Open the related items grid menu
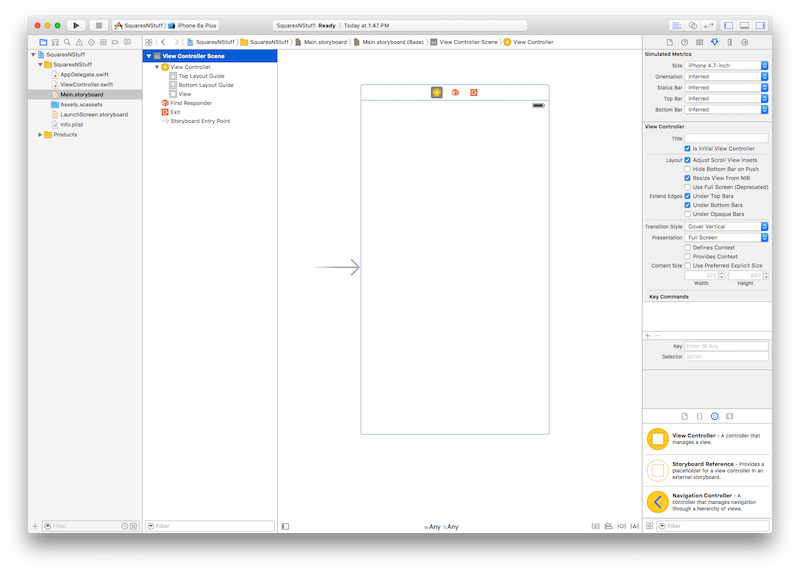800x573 pixels. click(148, 42)
